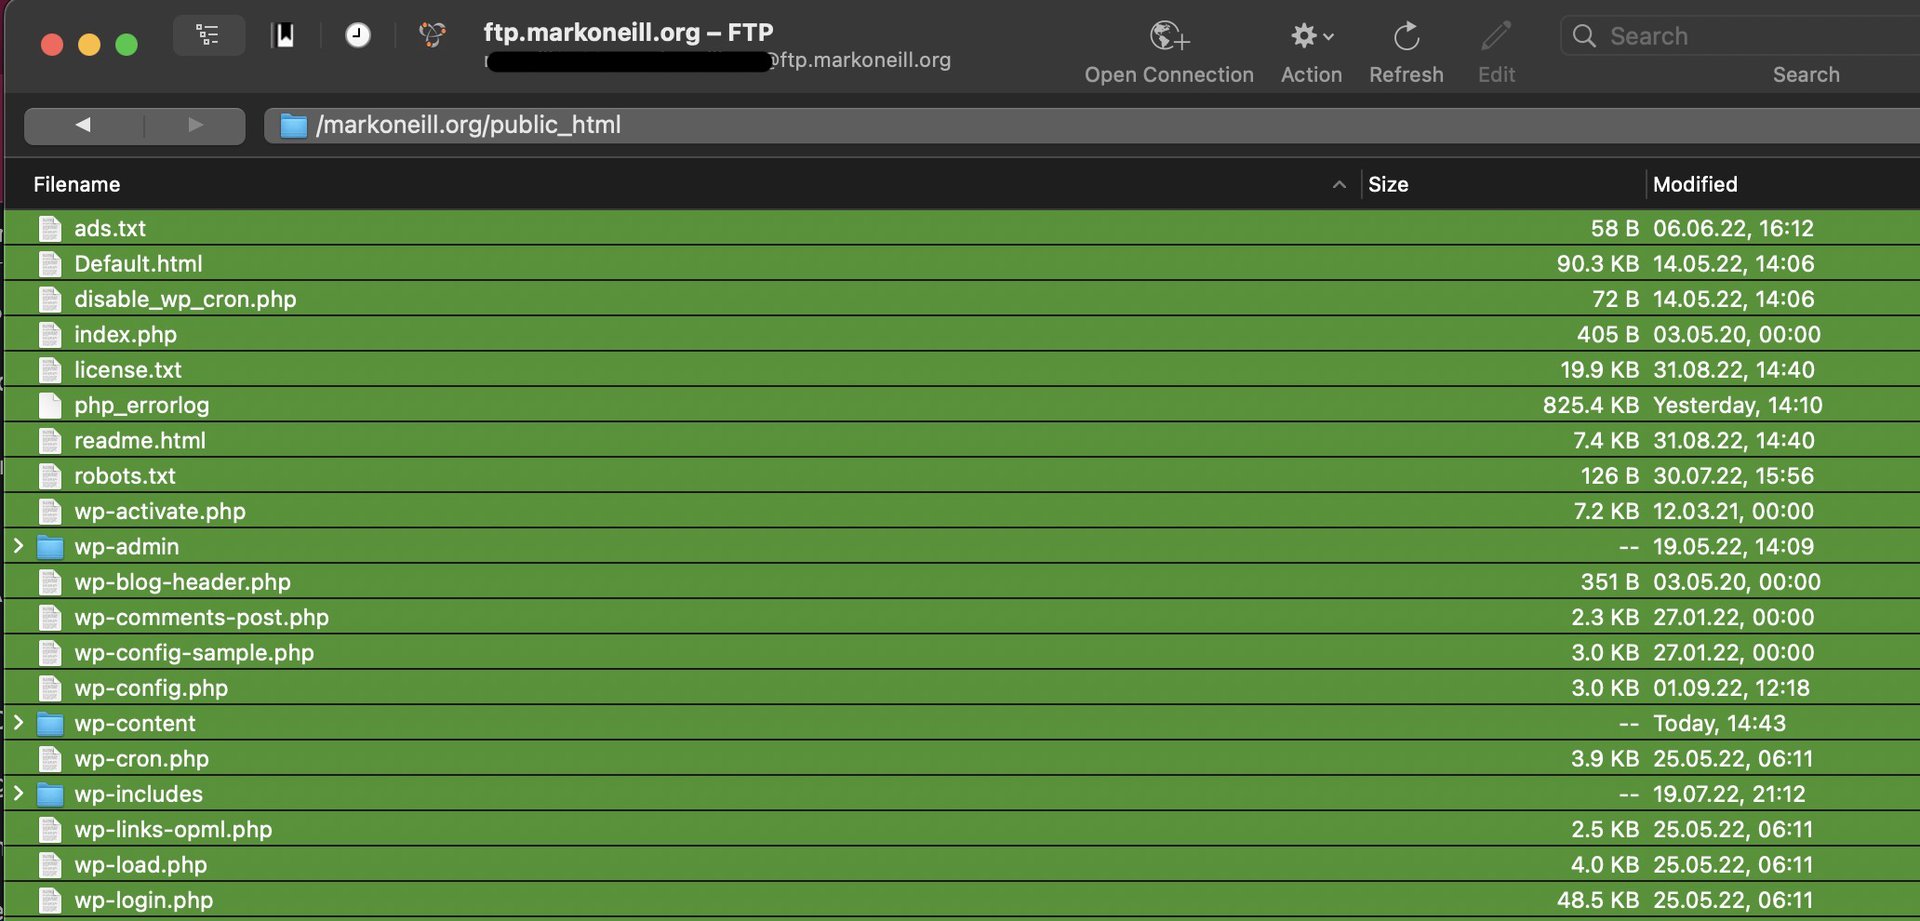Click the Refresh icon
The width and height of the screenshot is (1920, 921).
[1406, 37]
